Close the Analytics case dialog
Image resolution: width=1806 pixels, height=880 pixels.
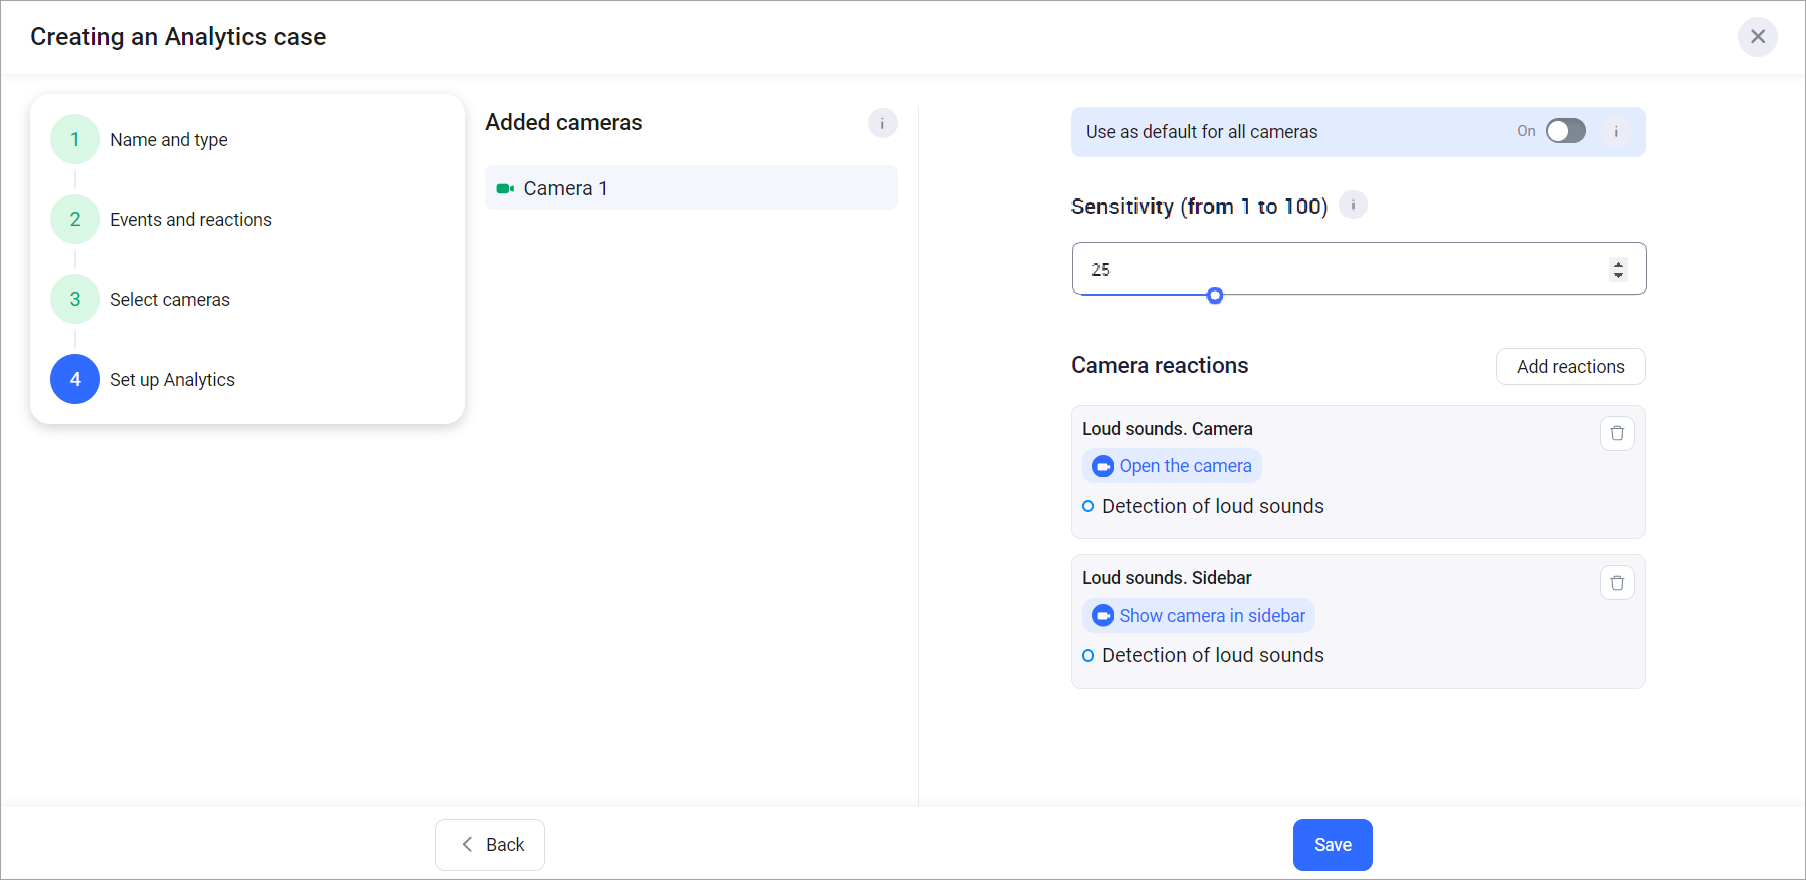click(1757, 37)
